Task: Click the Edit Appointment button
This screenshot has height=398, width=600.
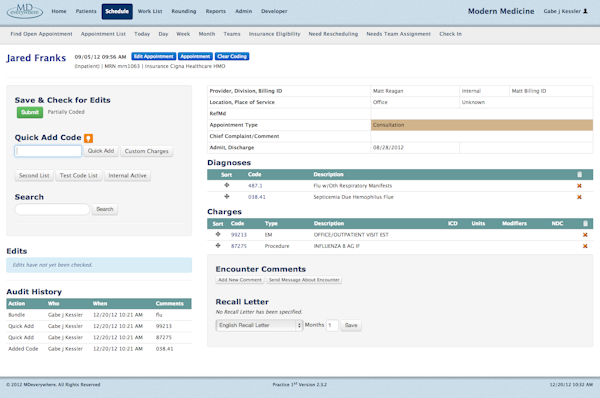Action: click(153, 57)
